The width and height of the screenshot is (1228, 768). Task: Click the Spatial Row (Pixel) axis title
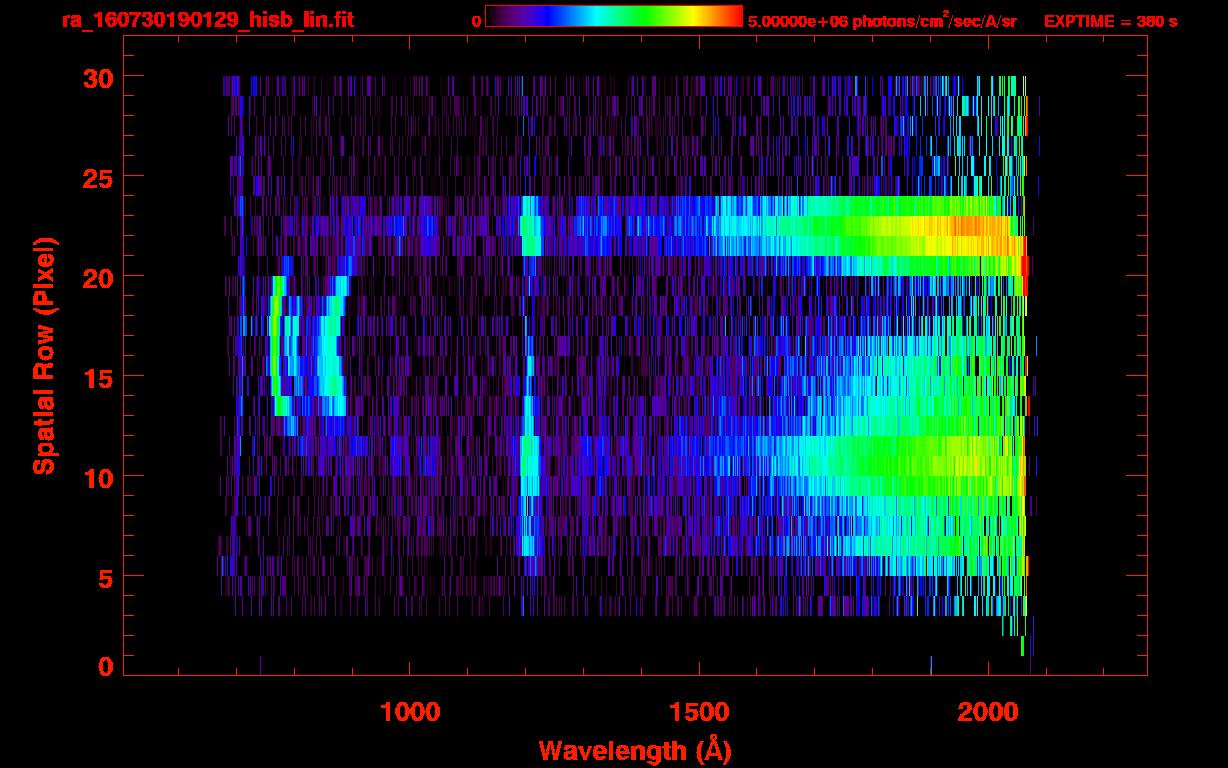tap(43, 355)
